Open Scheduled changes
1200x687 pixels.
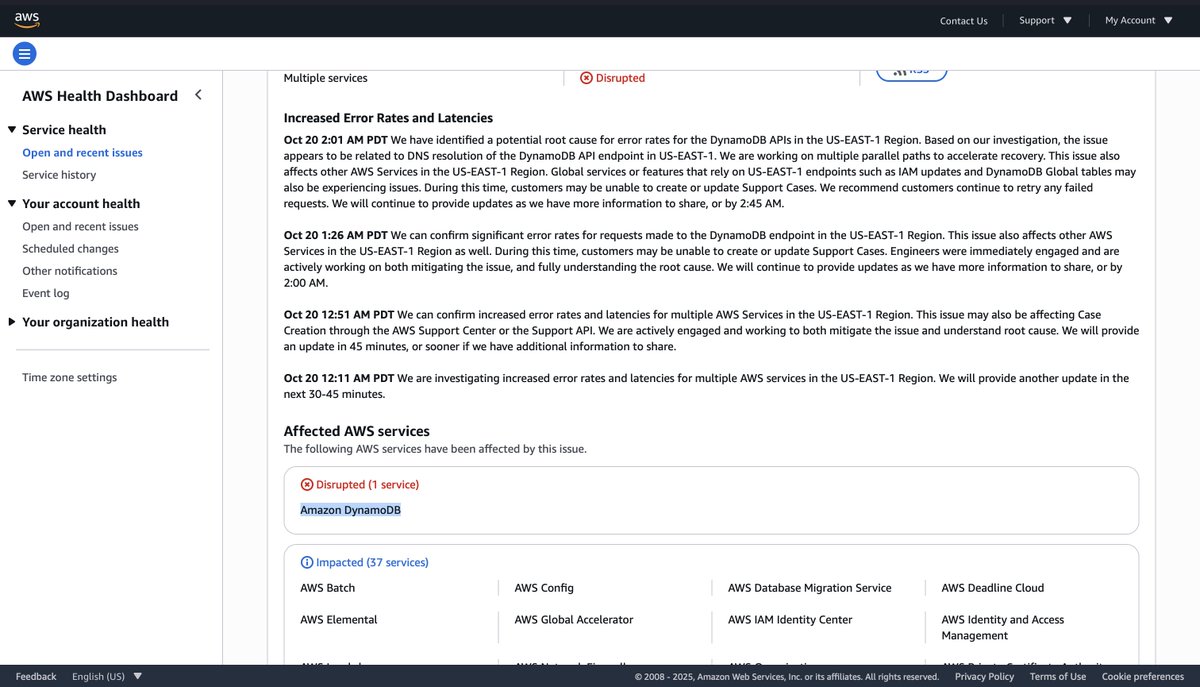[x=70, y=249]
